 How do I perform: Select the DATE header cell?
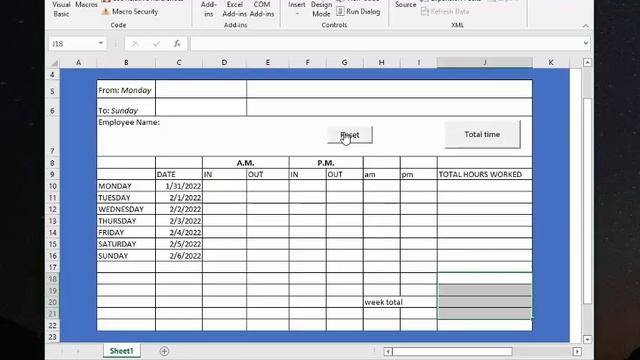(179, 174)
